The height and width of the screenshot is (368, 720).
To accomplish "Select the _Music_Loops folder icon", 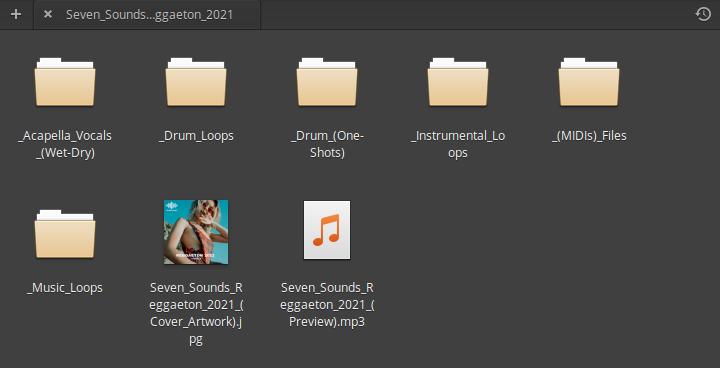I will 65,233.
